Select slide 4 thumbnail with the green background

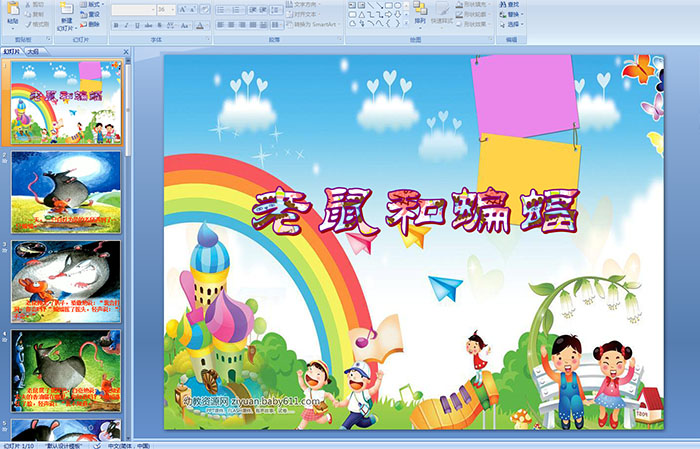point(66,370)
